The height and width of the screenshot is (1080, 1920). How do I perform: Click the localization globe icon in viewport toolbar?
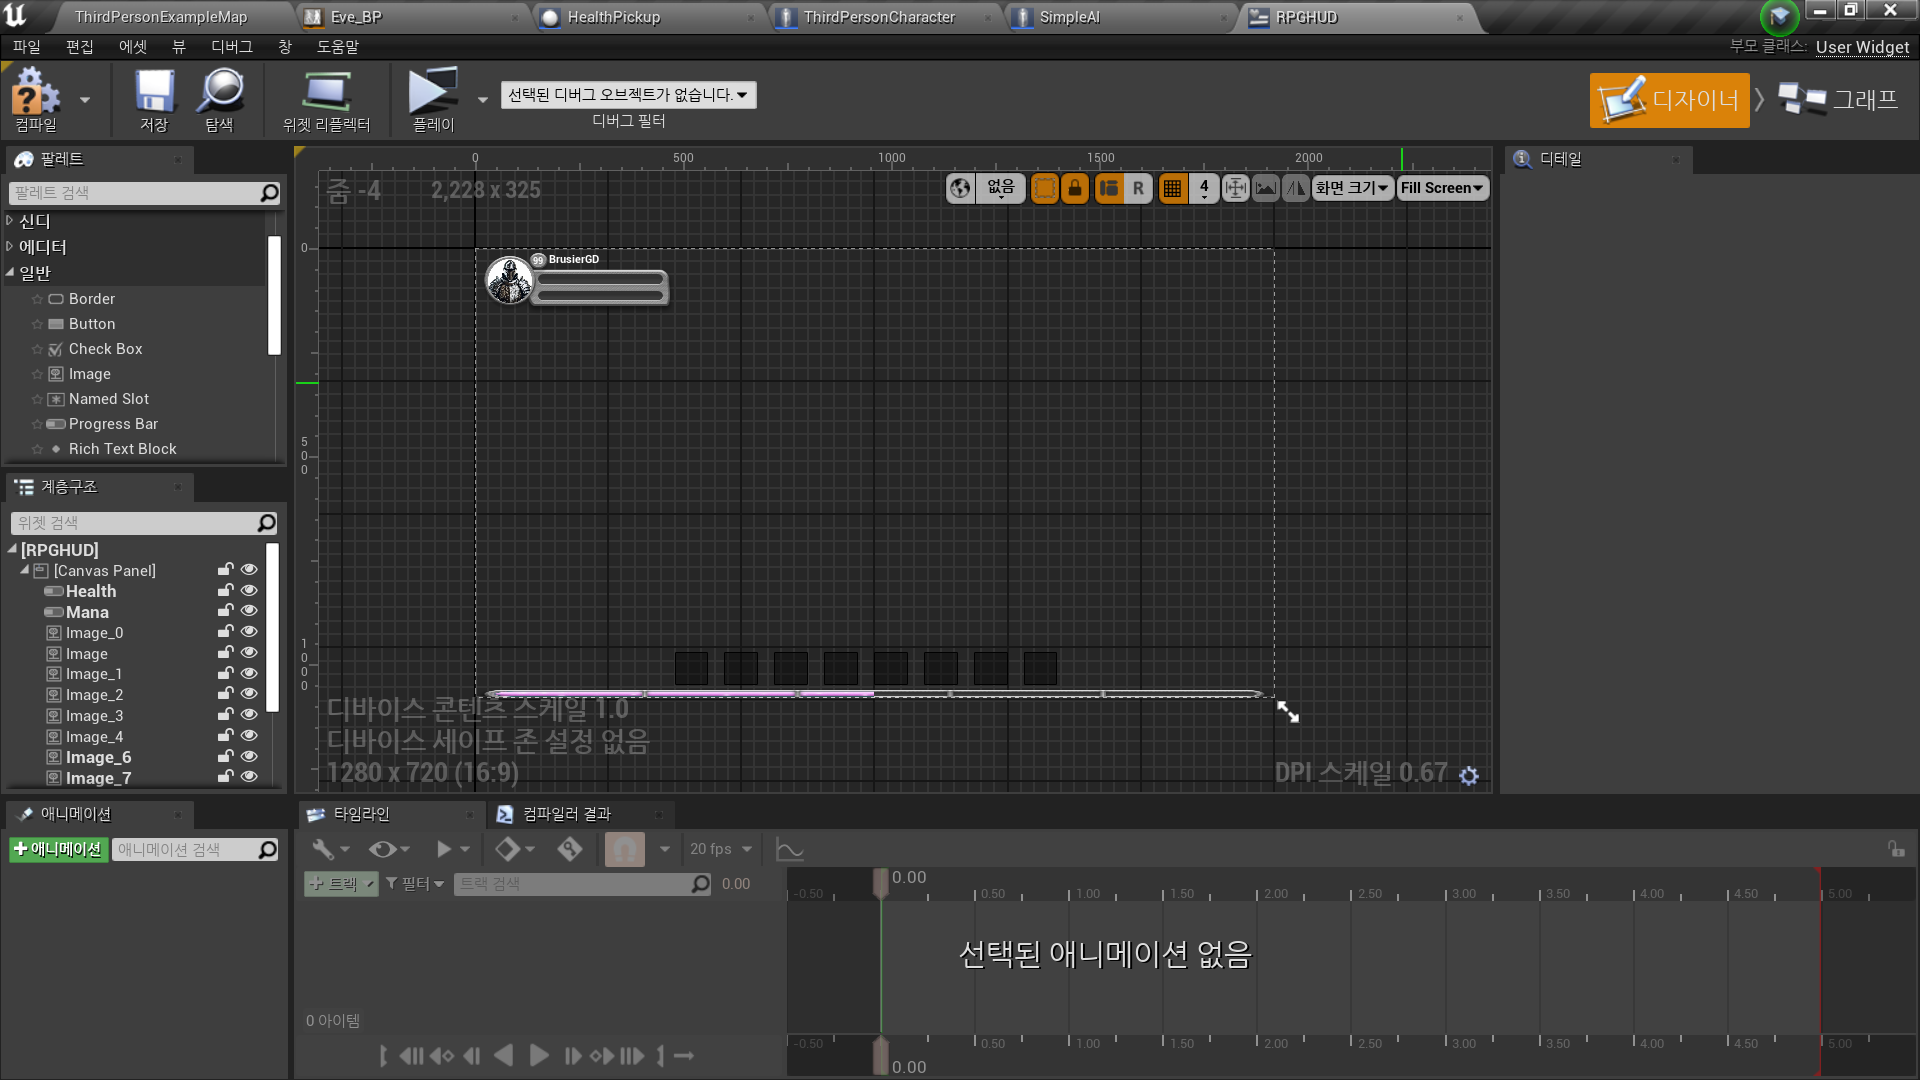[960, 188]
